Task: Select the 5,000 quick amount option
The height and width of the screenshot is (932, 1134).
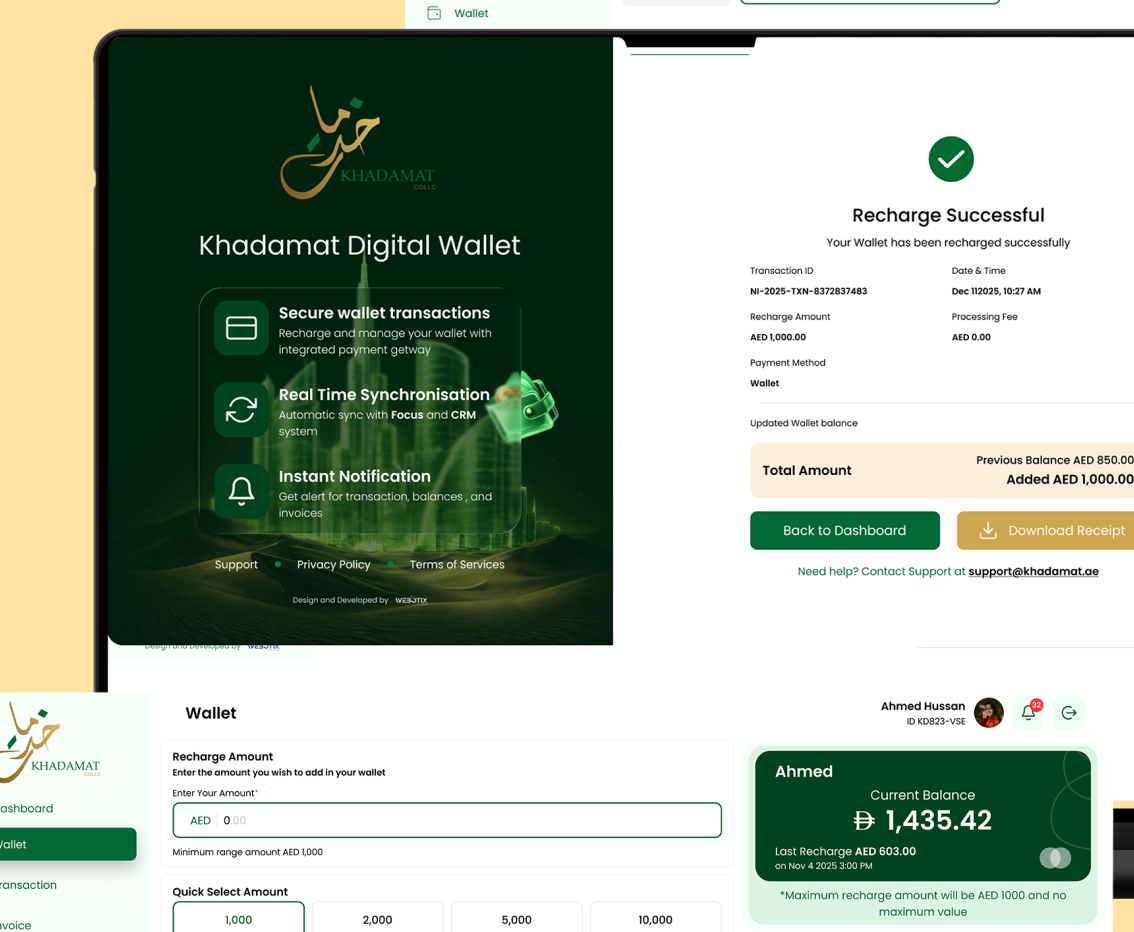Action: pyautogui.click(x=516, y=919)
